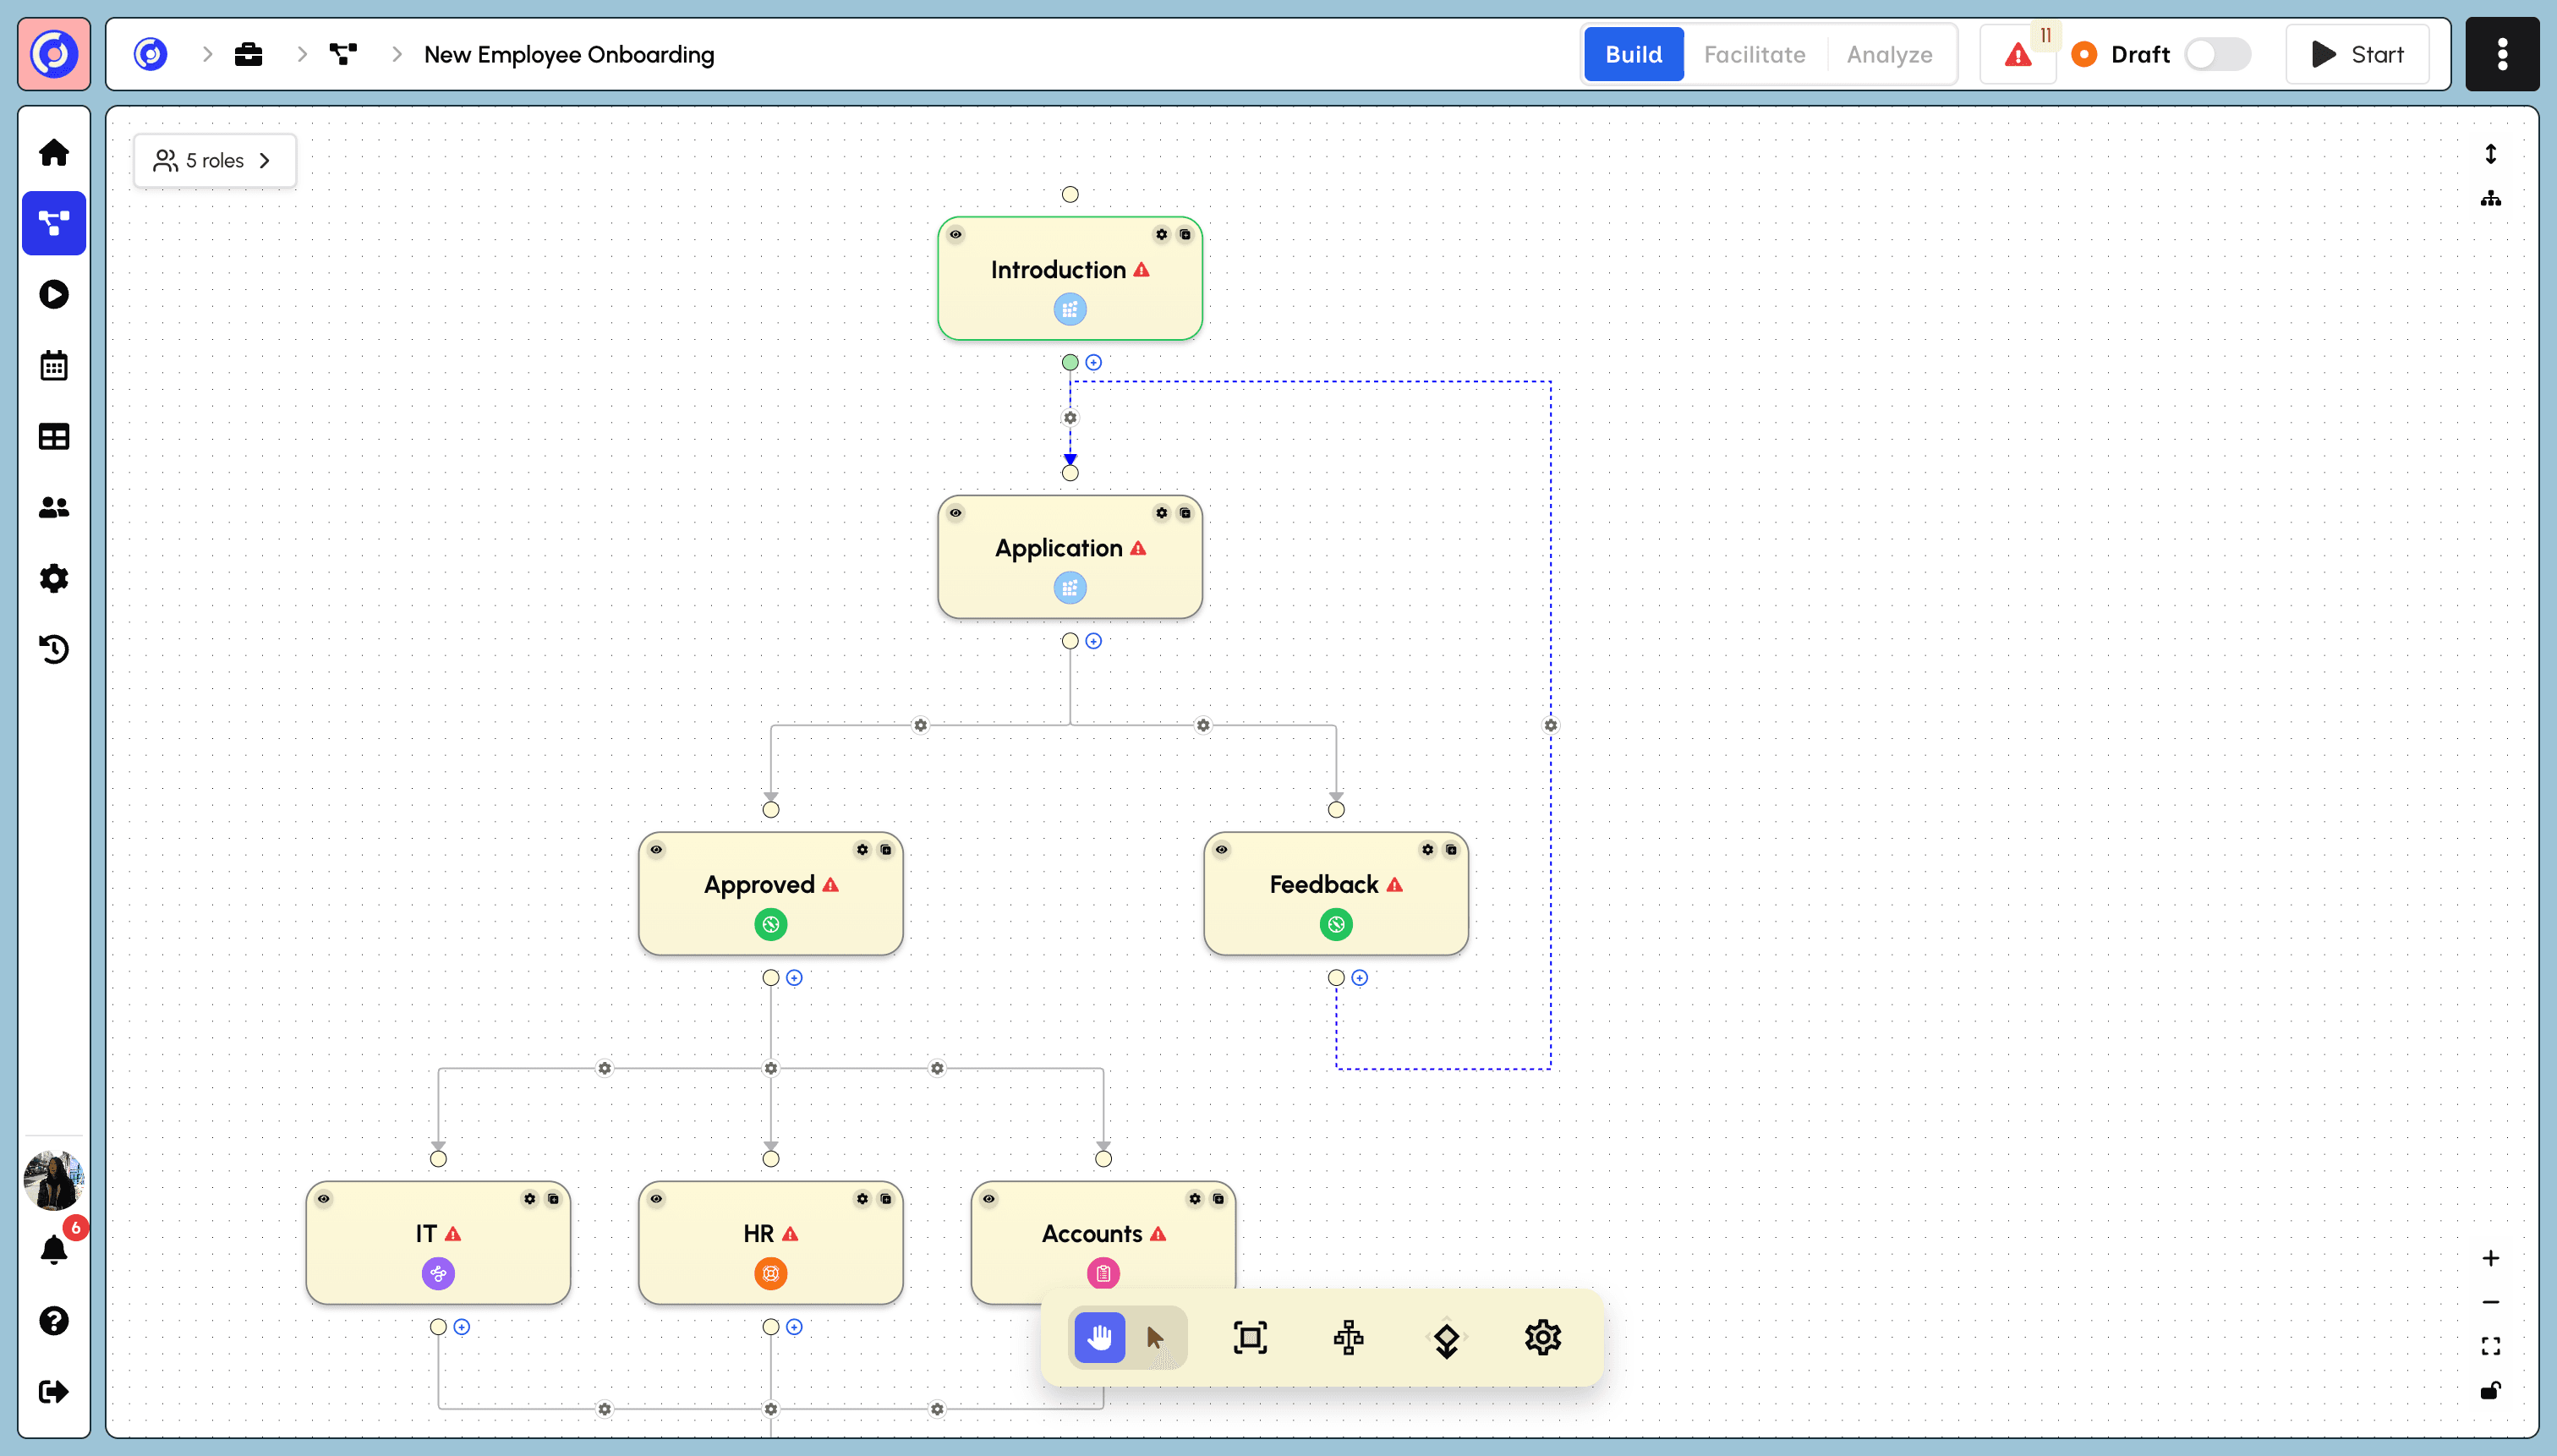Select the workflow builder sidebar icon

click(x=54, y=223)
